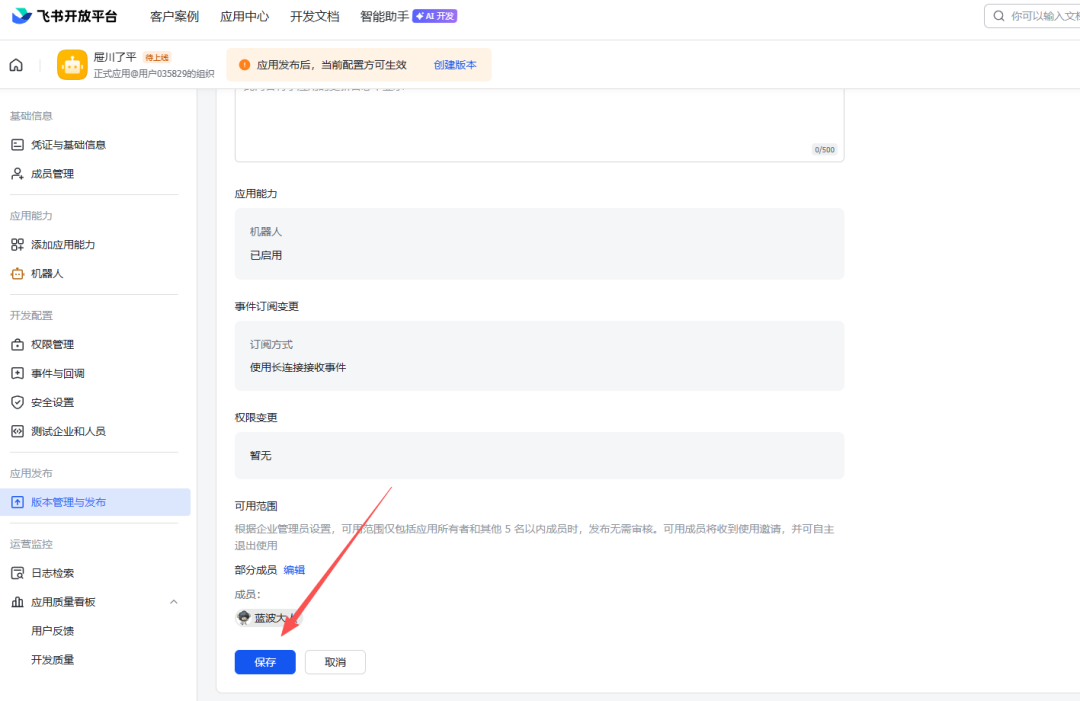
Task: Click the document search input field
Action: click(1040, 16)
